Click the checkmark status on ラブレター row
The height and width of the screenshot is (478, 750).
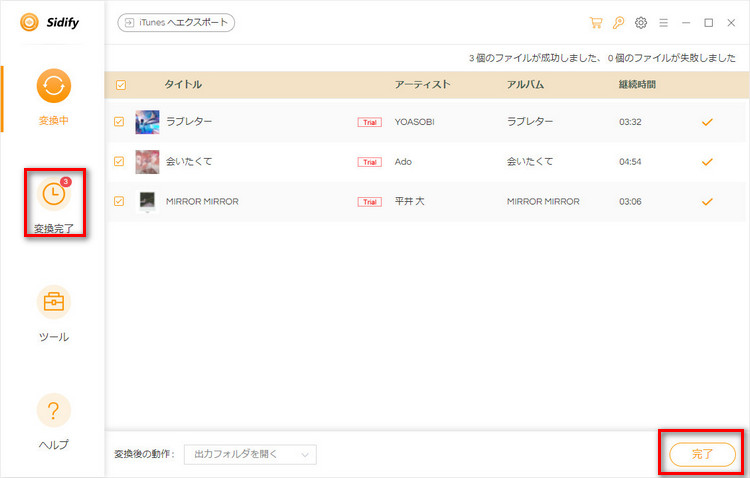point(707,122)
